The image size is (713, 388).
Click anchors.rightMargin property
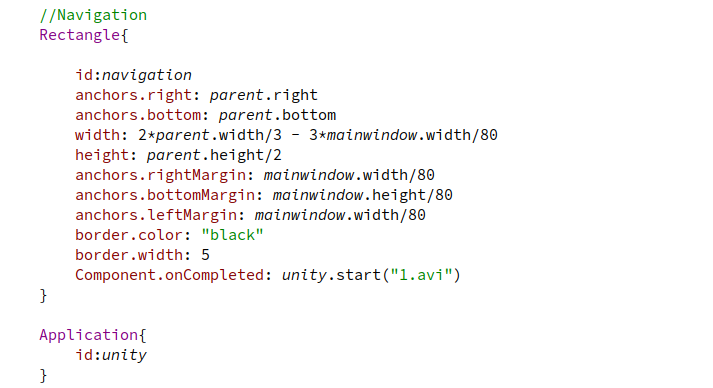pyautogui.click(x=161, y=175)
